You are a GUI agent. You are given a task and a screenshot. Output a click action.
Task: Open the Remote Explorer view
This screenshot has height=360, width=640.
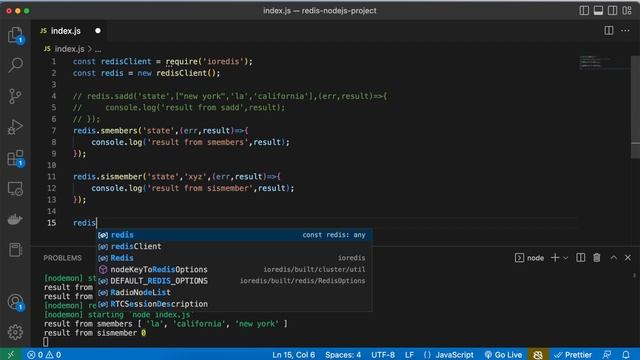click(x=15, y=189)
